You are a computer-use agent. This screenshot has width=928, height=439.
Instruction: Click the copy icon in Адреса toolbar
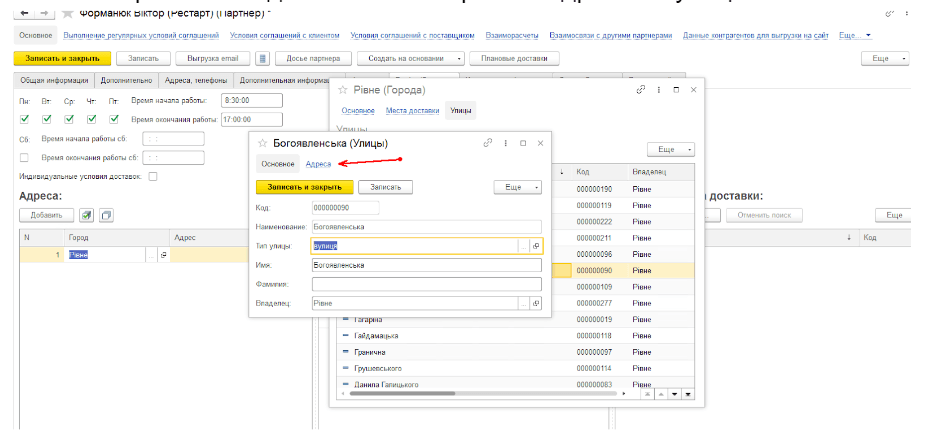(106, 215)
